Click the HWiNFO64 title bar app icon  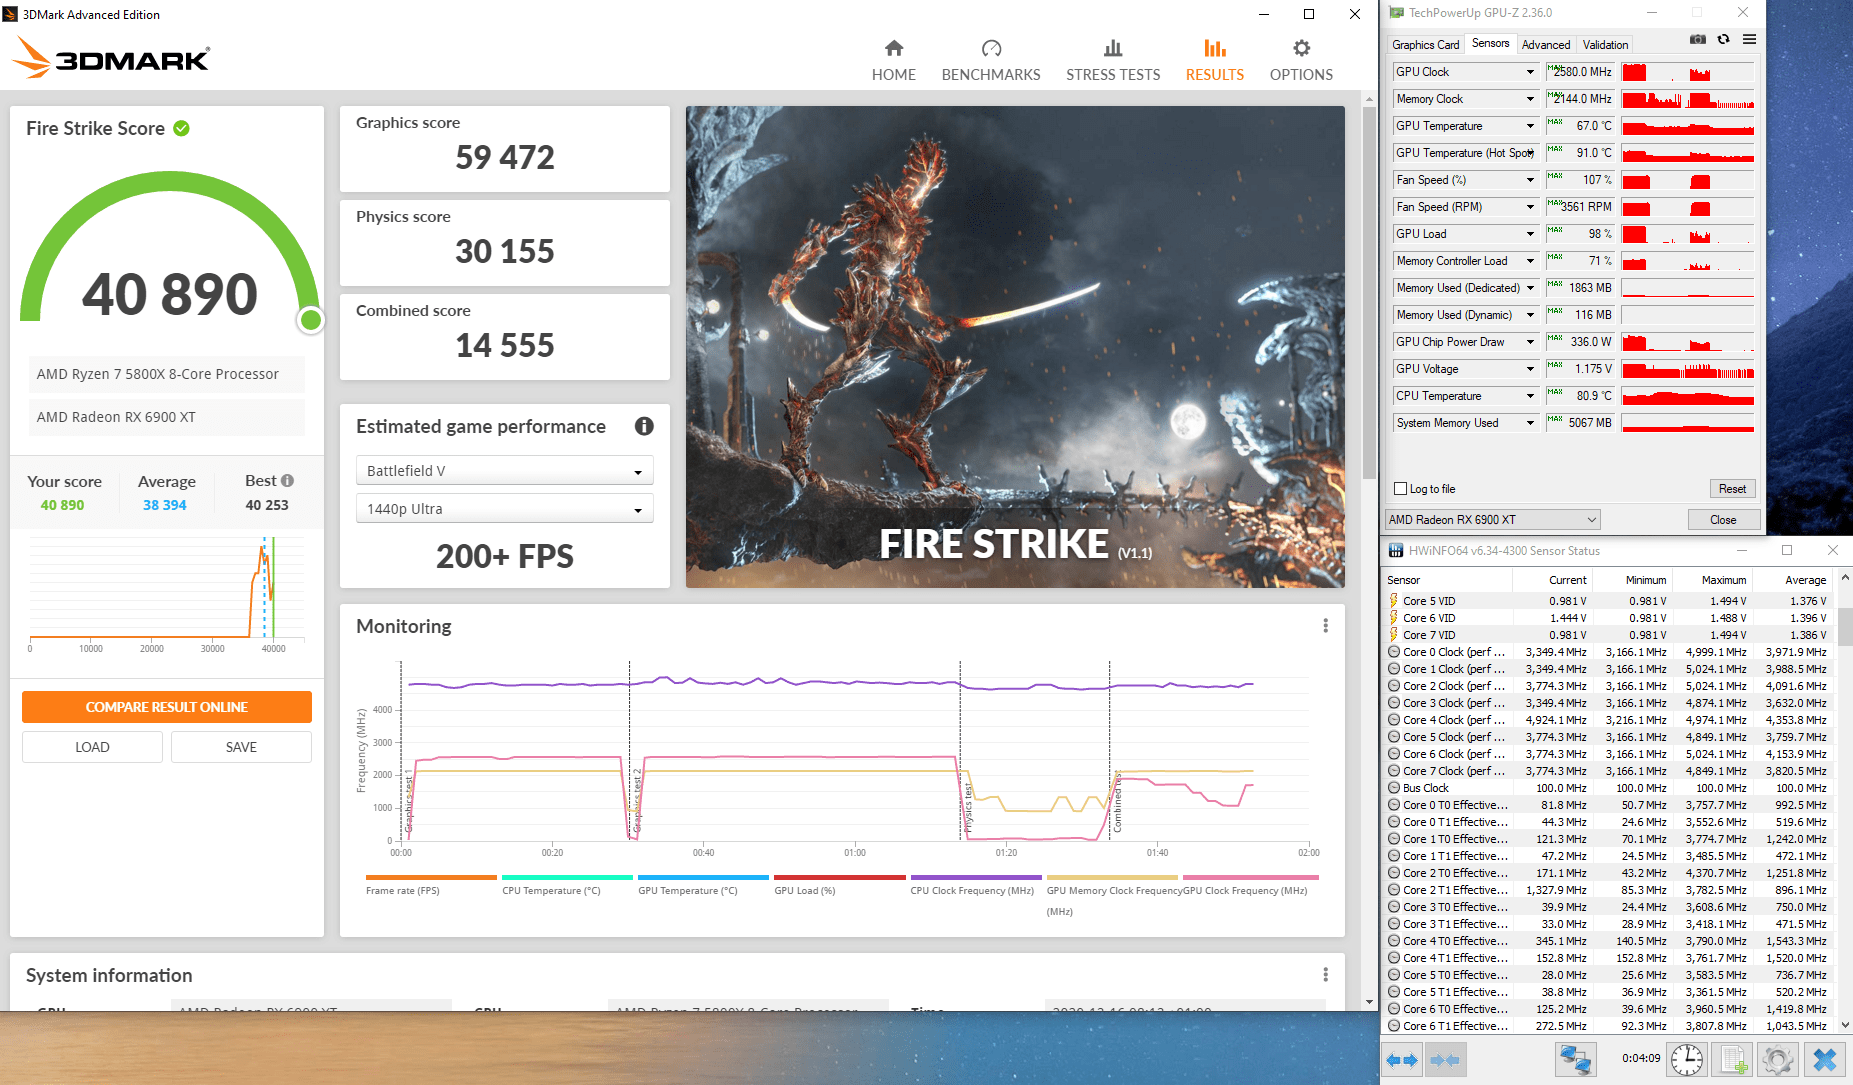[1396, 551]
